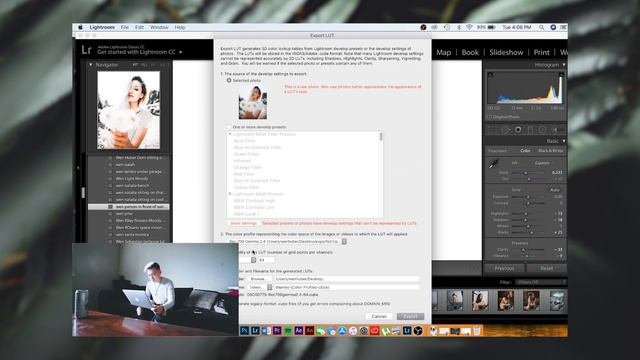This screenshot has width=640, height=360.
Task: Select 'One or more develop presets' option
Action: pyautogui.click(x=229, y=127)
